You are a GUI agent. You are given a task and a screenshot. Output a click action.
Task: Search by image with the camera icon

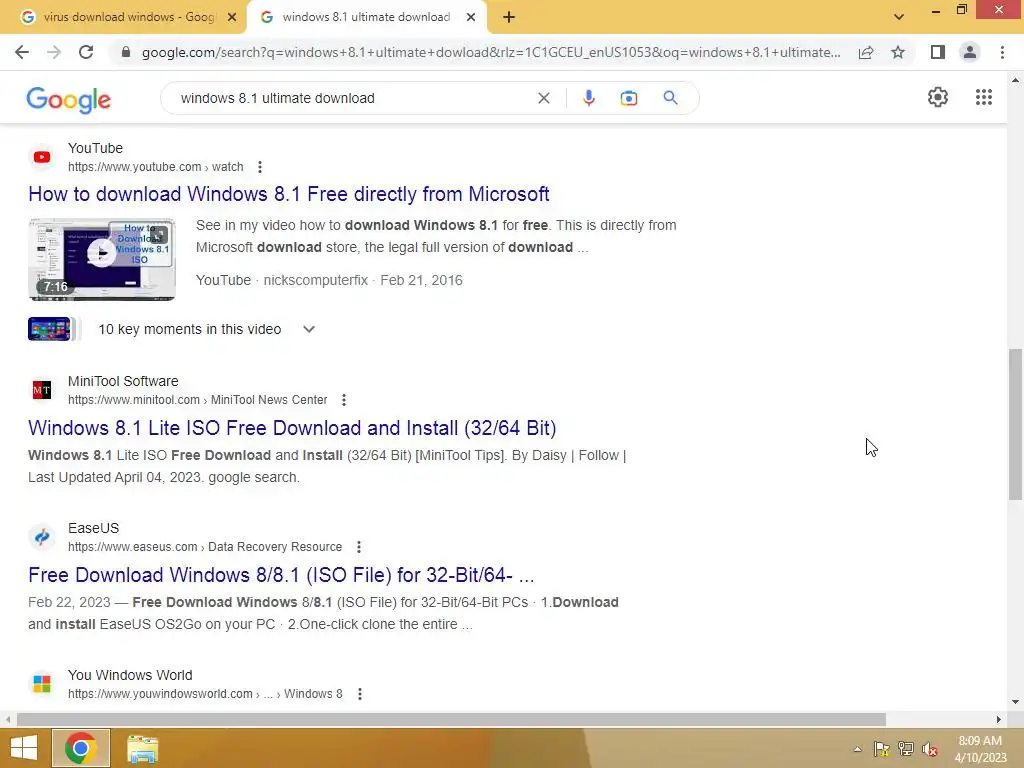pyautogui.click(x=629, y=98)
